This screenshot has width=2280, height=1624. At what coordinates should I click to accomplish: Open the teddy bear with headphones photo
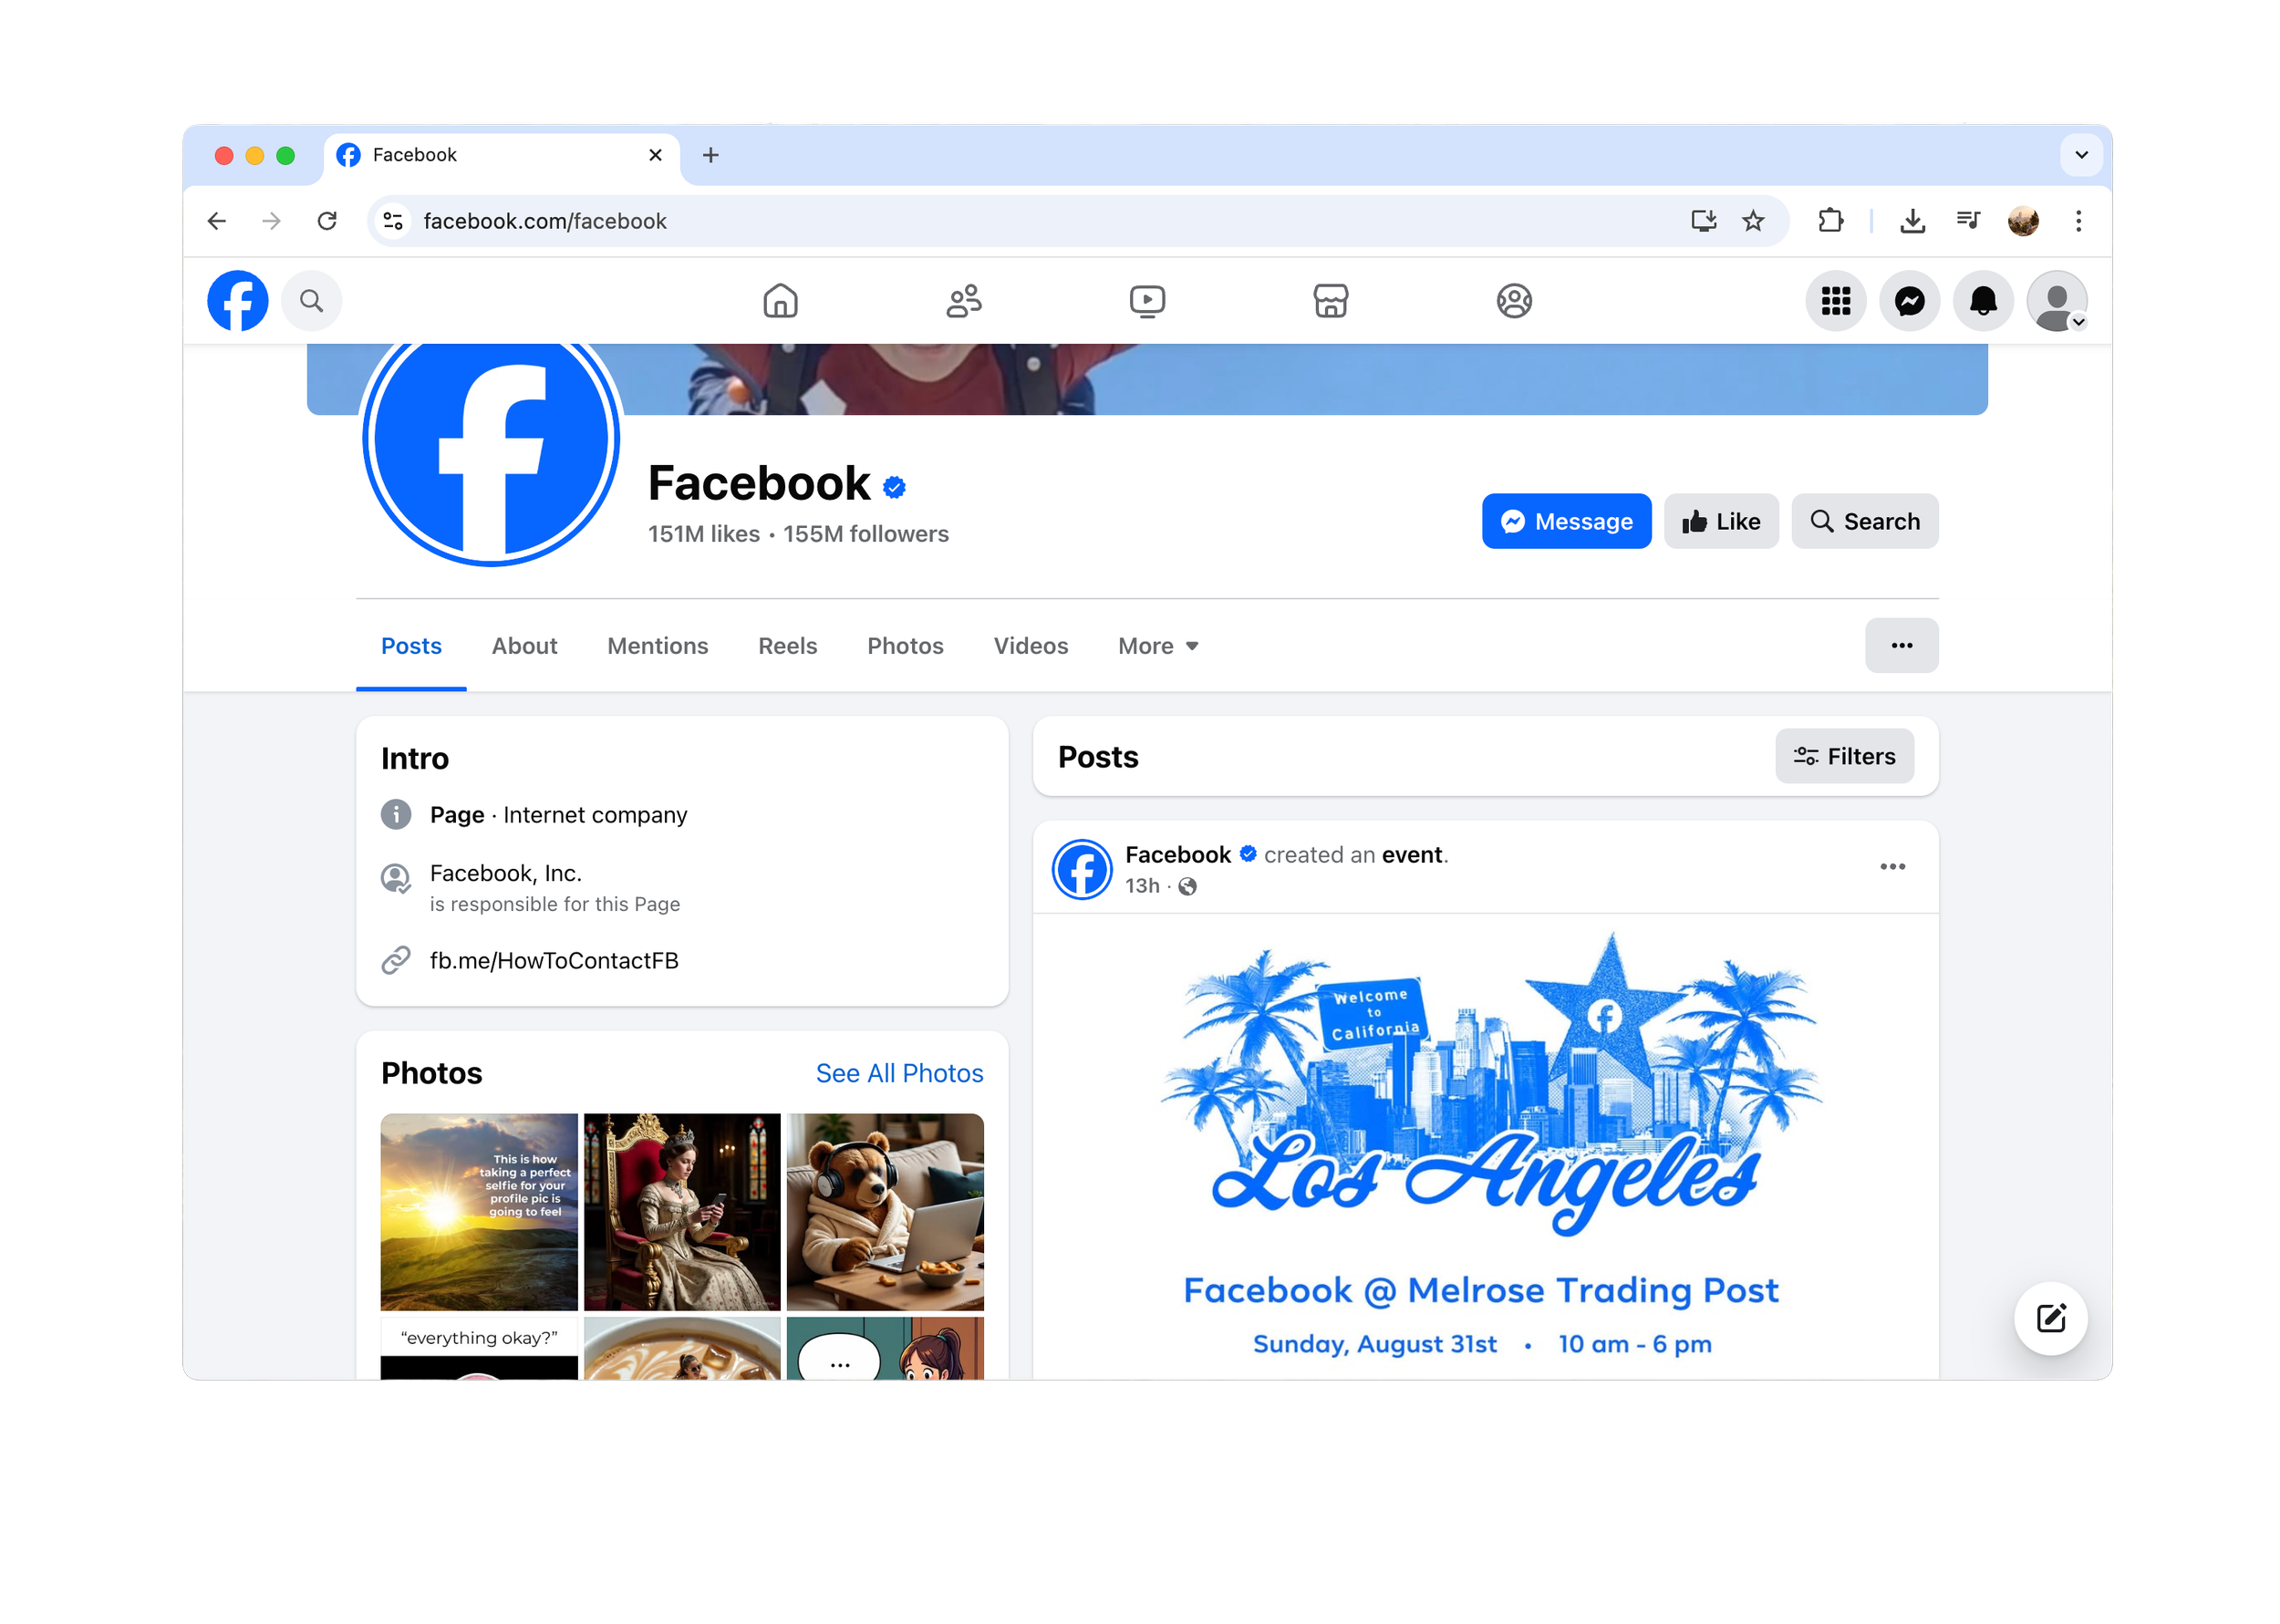[885, 1212]
